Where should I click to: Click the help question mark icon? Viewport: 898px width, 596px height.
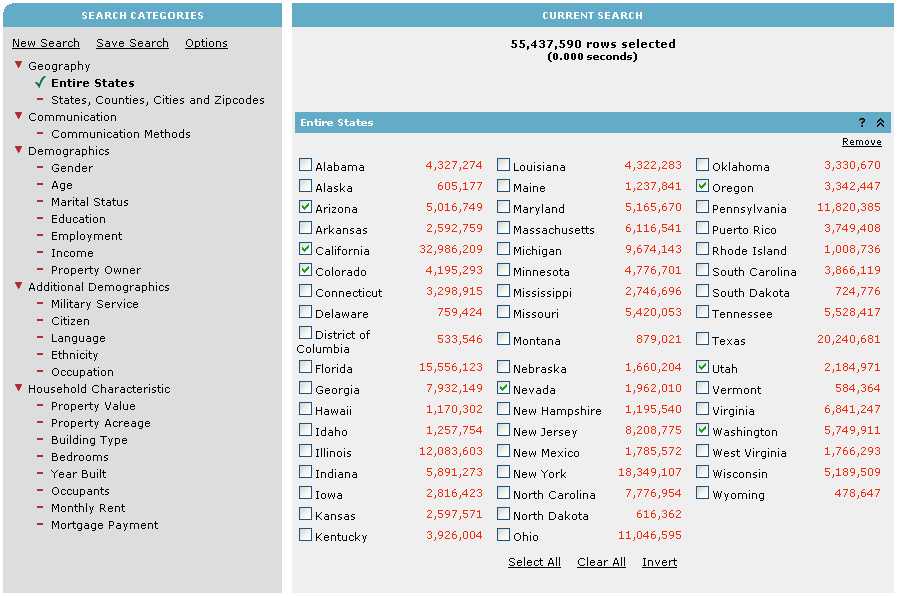click(862, 123)
